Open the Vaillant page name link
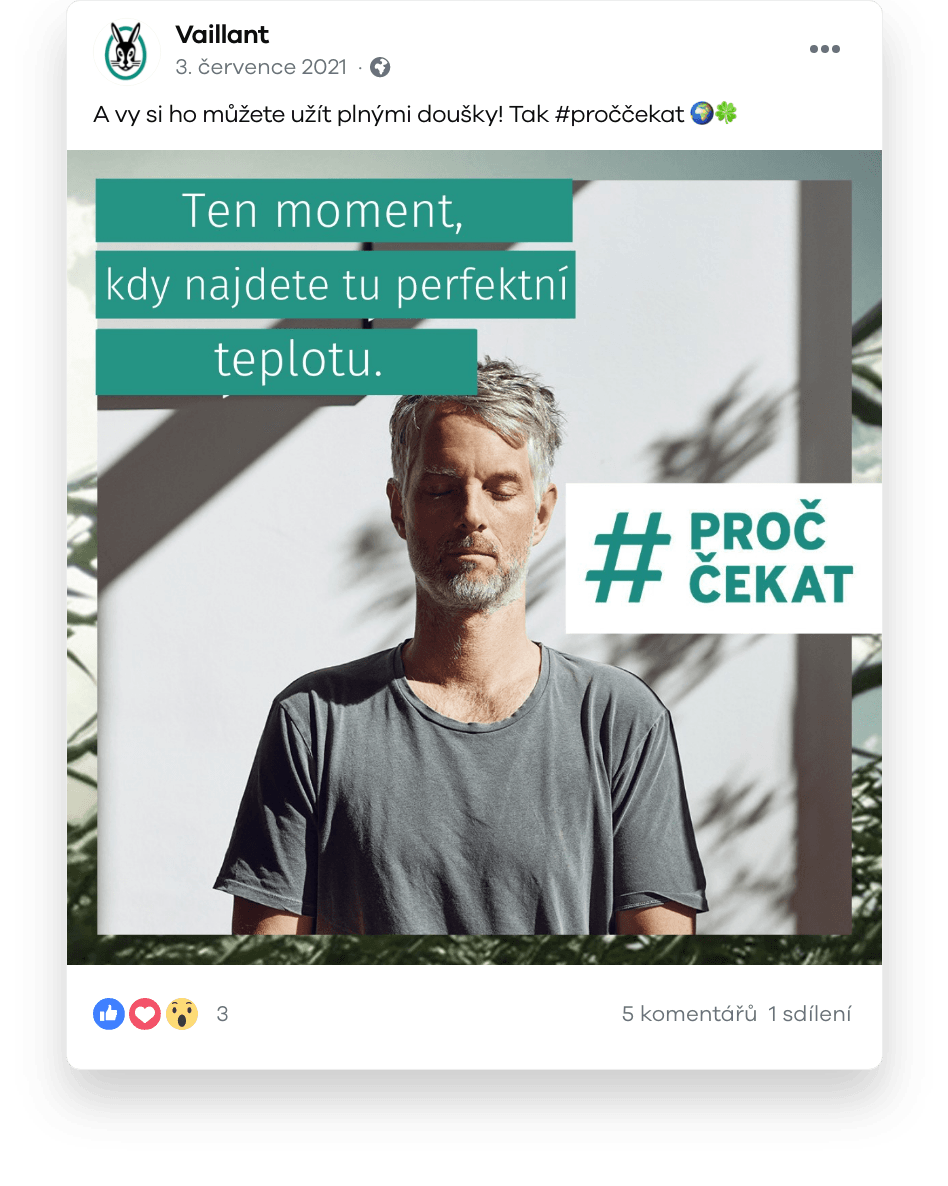 [x=222, y=35]
